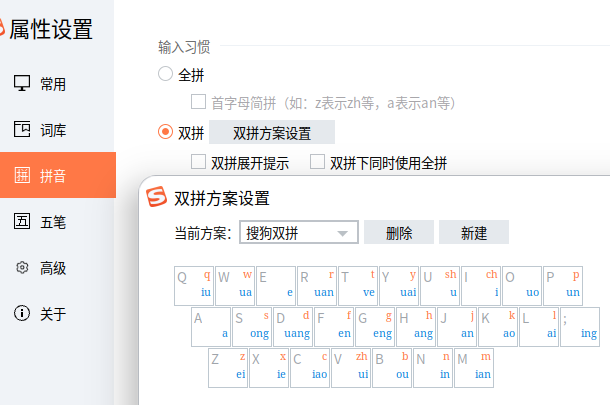Enable 双拼下同时使用全拼 checkbox
The image size is (610, 405).
[317, 161]
